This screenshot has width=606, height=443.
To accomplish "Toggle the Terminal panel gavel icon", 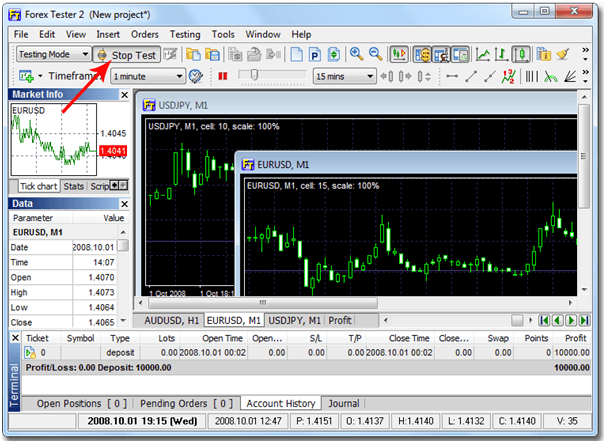I will [x=441, y=54].
